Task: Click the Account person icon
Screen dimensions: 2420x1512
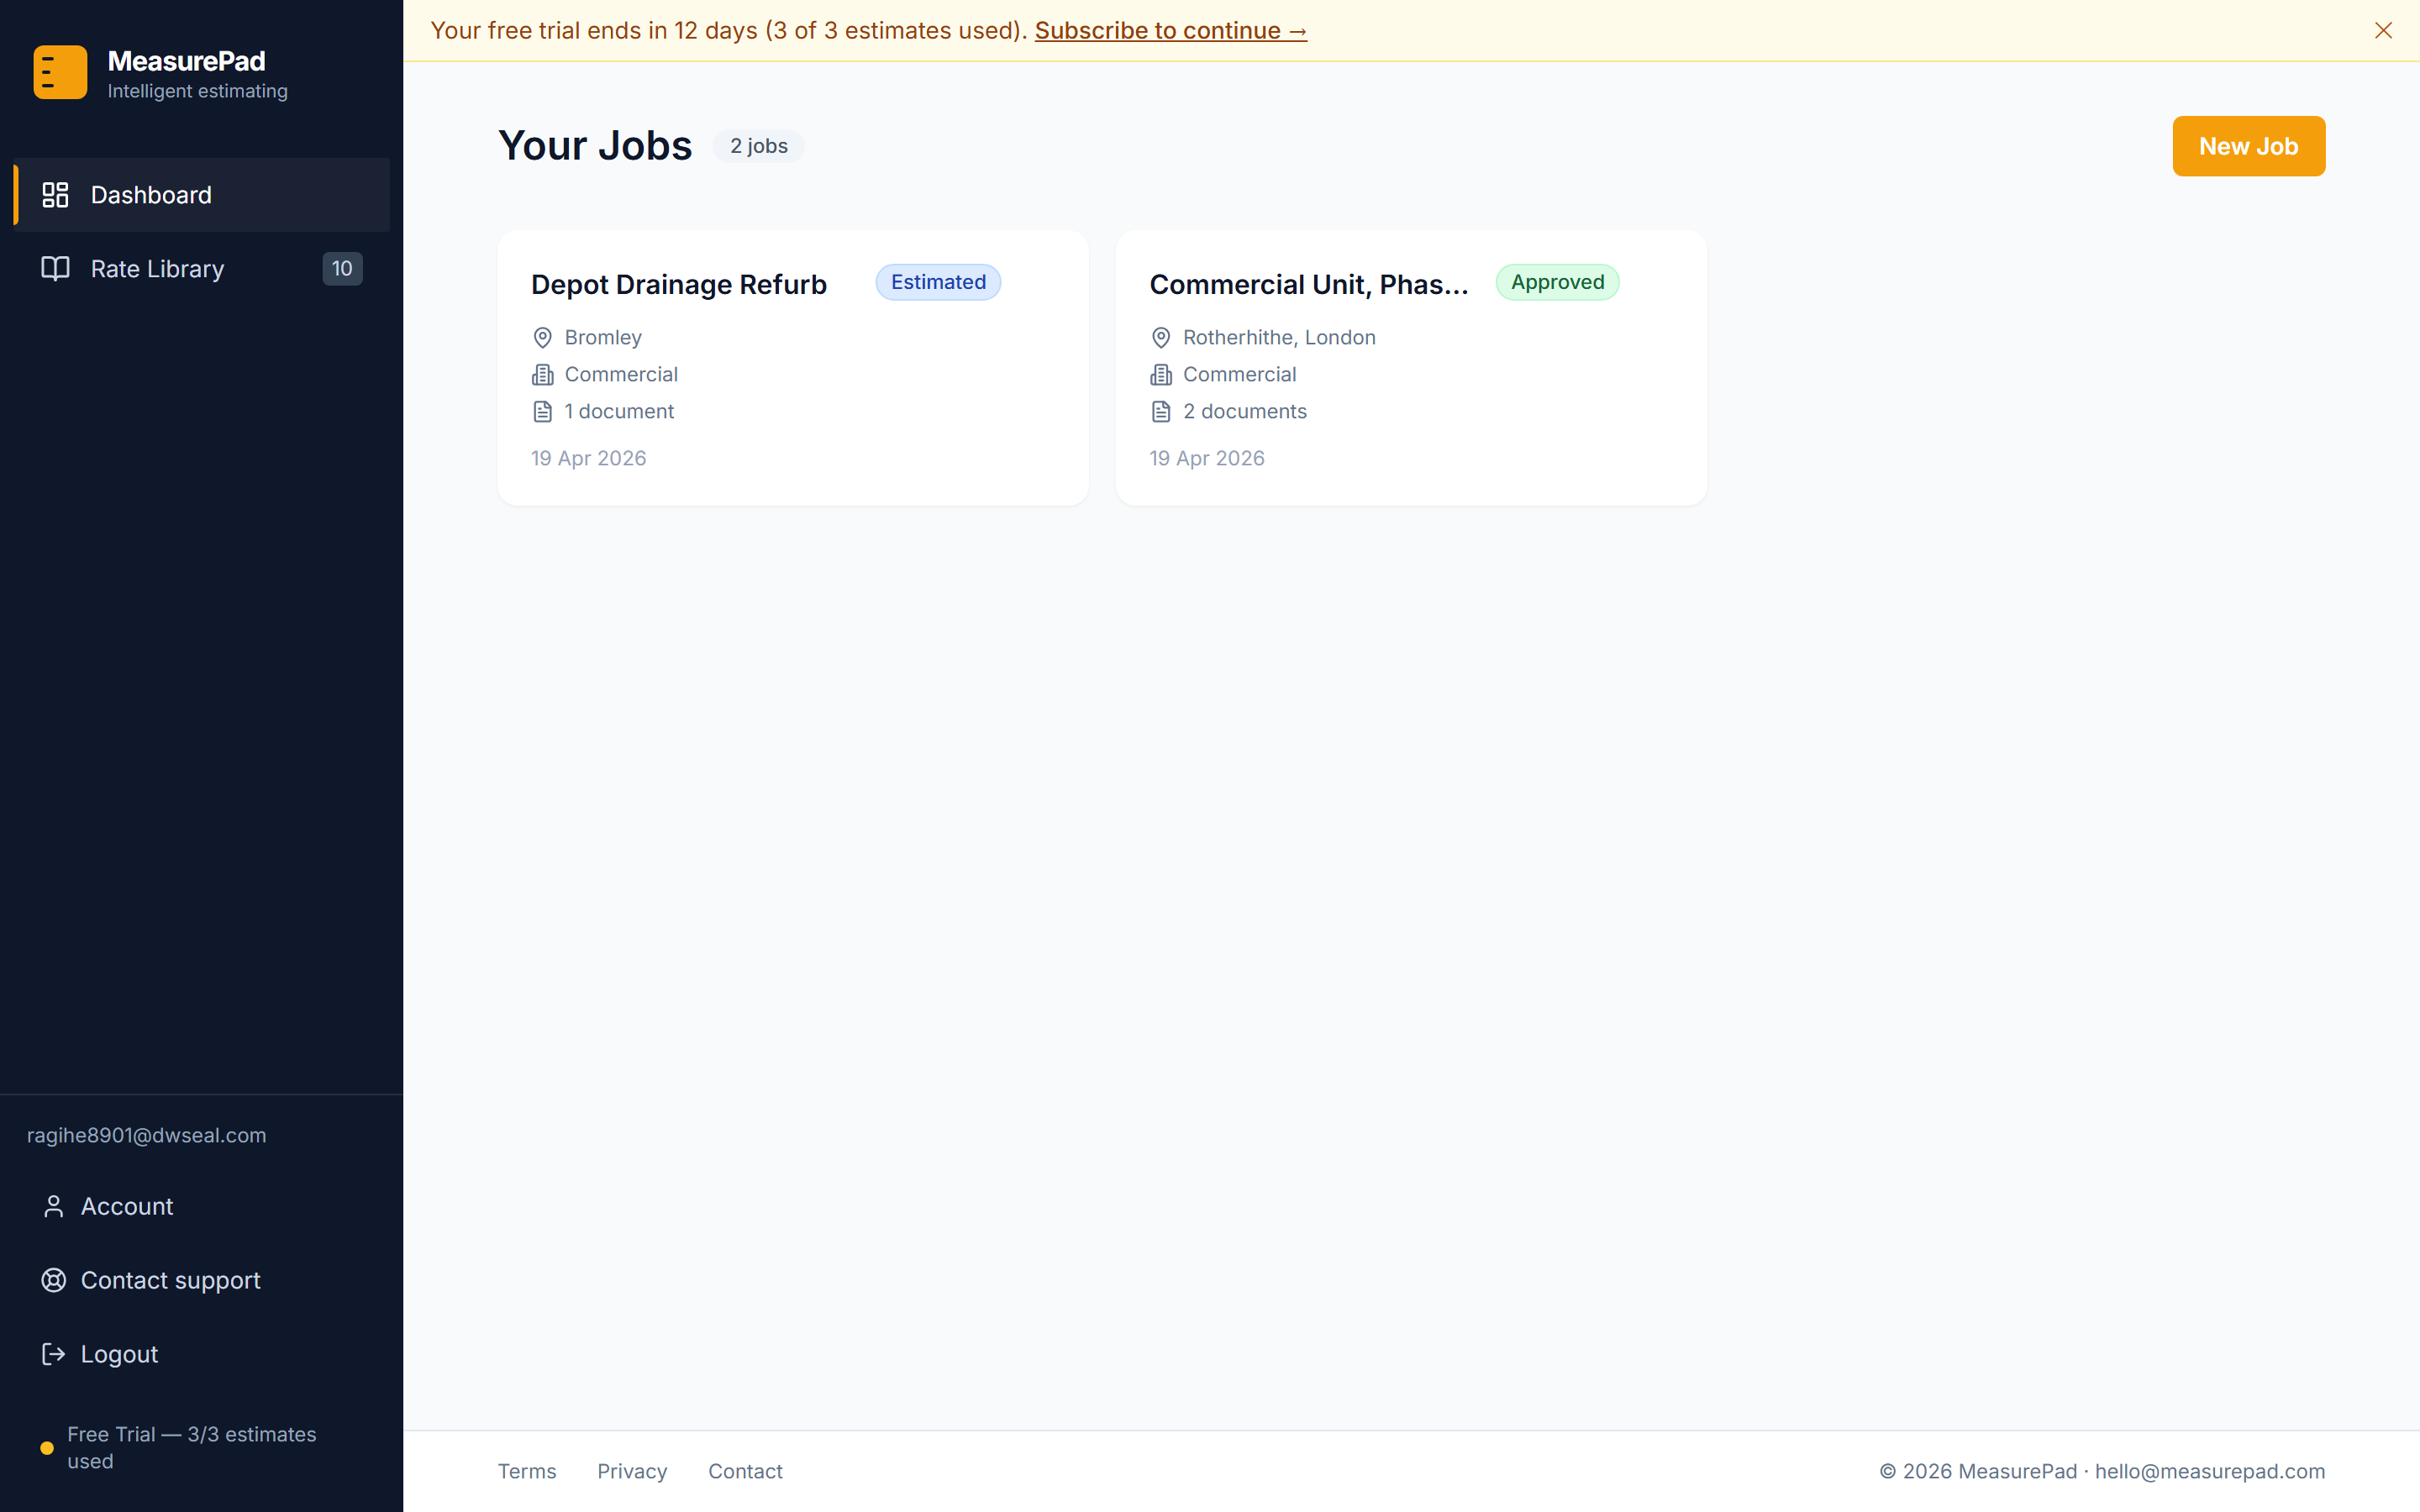Action: click(x=54, y=1207)
